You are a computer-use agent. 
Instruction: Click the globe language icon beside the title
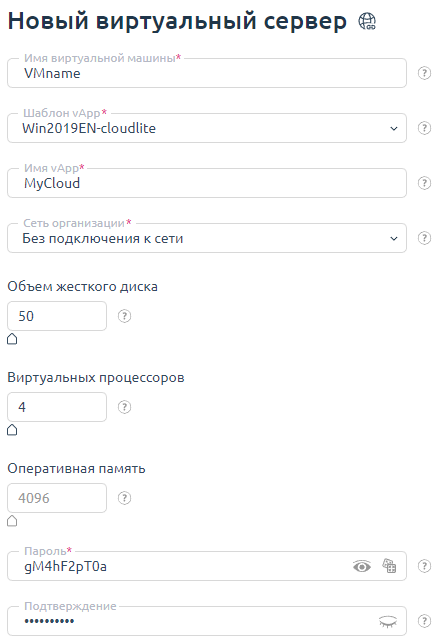click(367, 21)
